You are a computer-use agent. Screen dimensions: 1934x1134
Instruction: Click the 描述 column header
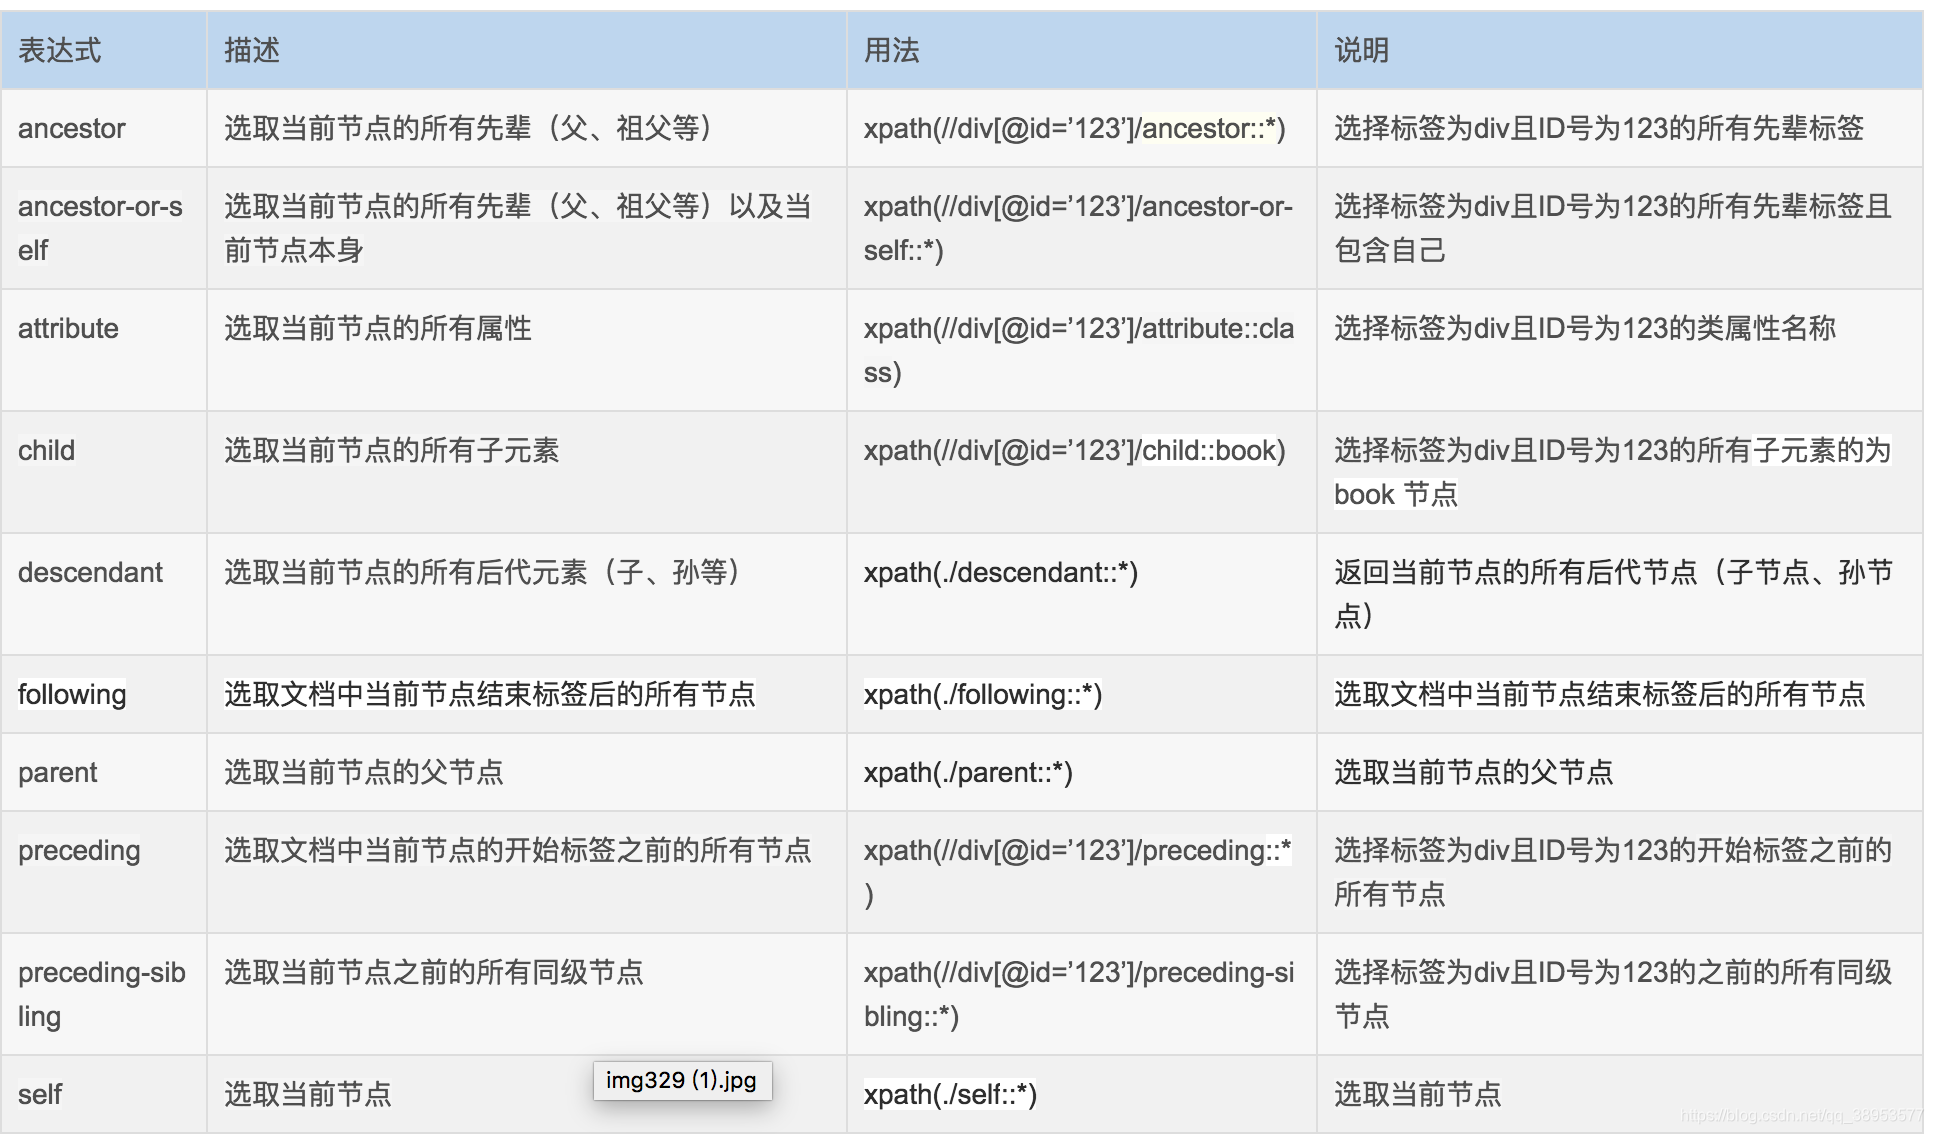[252, 50]
